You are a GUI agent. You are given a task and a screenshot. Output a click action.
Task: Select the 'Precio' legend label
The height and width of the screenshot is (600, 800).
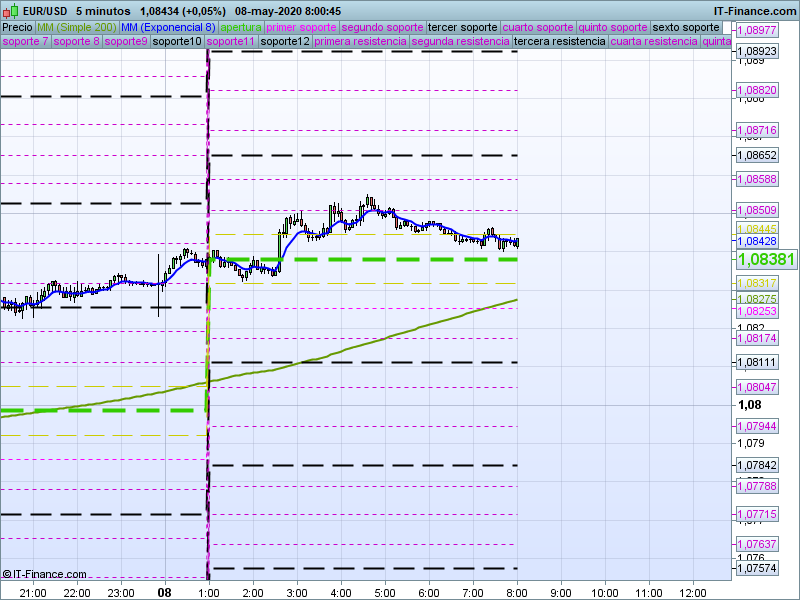pyautogui.click(x=17, y=27)
